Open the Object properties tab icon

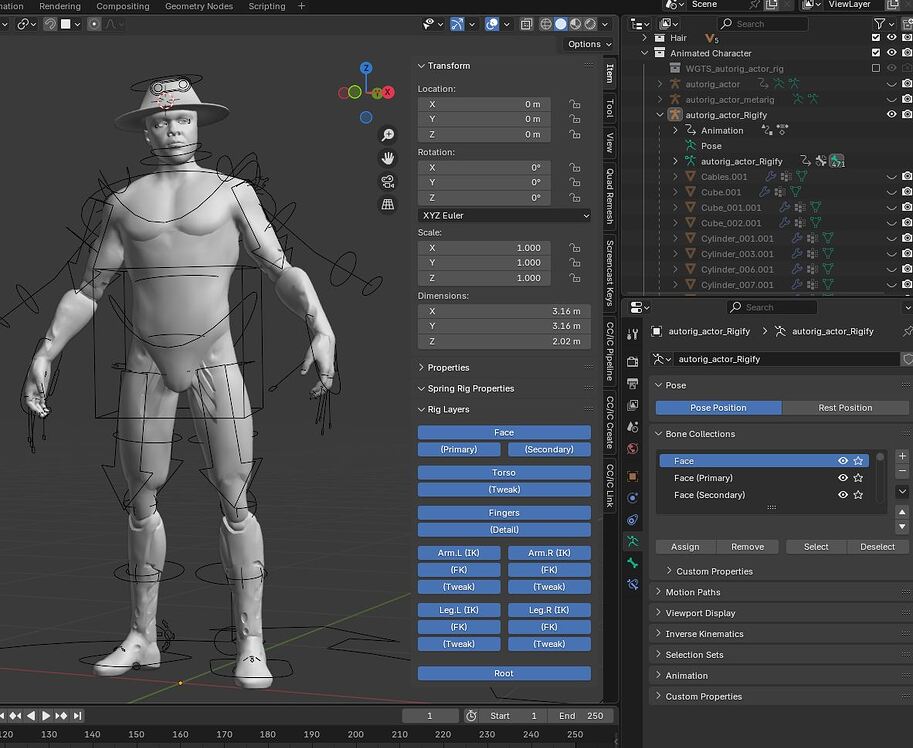coord(633,476)
